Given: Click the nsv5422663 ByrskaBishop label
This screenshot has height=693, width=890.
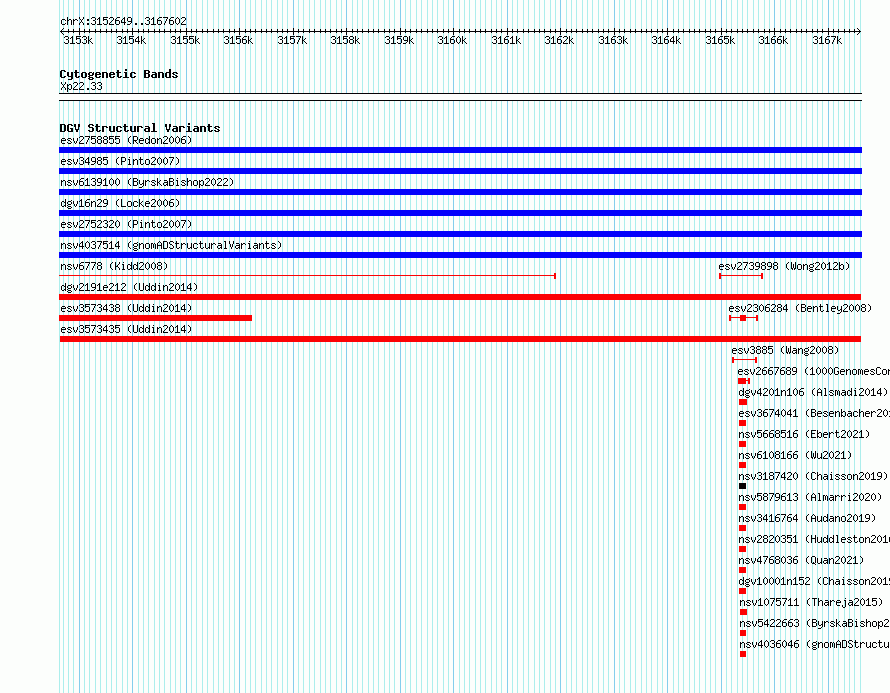Looking at the screenshot, I should pos(815,623).
